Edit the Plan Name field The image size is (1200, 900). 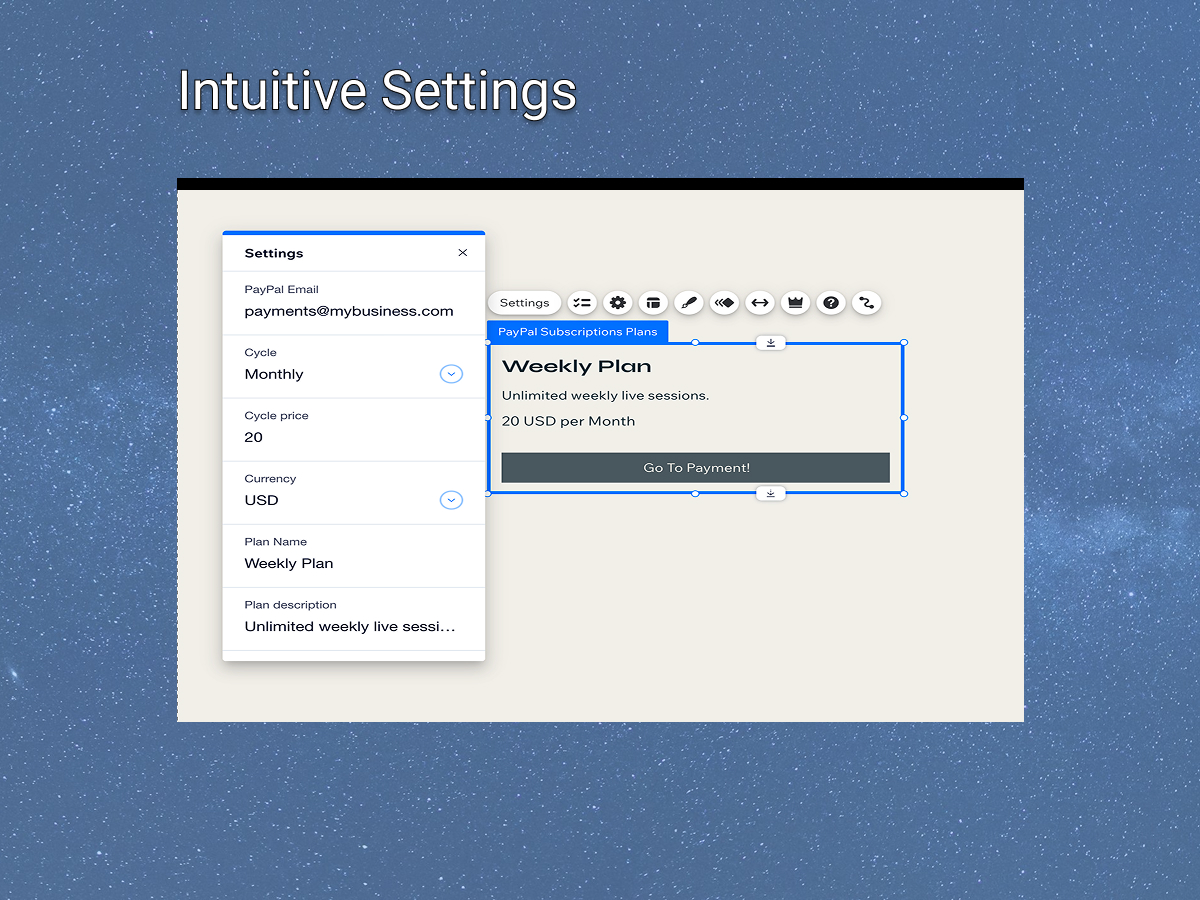click(x=354, y=555)
